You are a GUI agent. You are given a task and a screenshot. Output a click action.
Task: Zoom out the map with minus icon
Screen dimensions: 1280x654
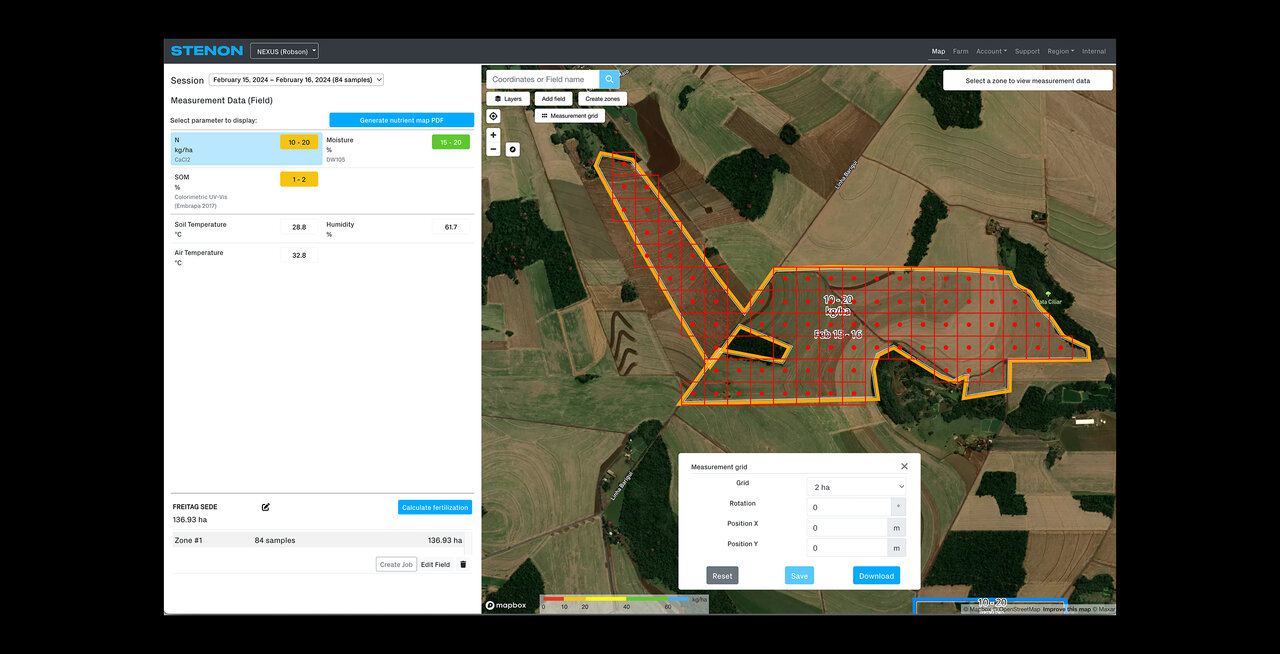(493, 149)
